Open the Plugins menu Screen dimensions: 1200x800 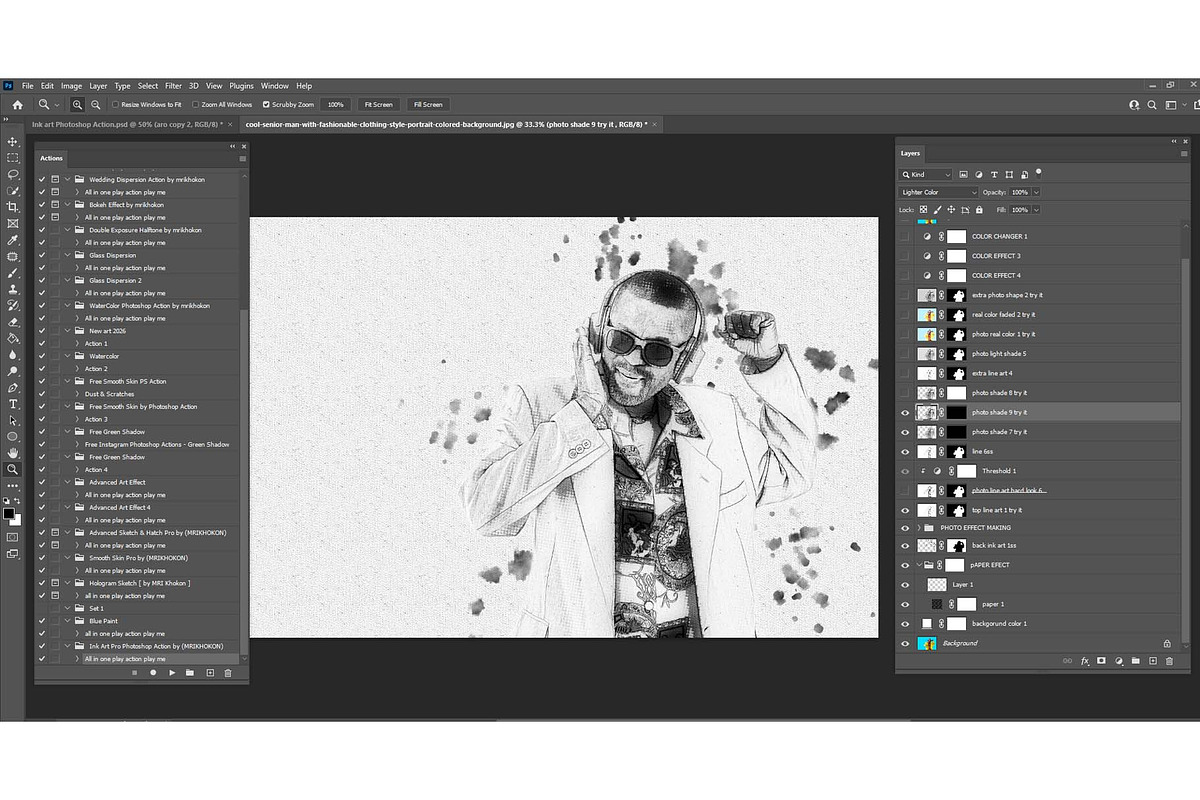click(241, 86)
